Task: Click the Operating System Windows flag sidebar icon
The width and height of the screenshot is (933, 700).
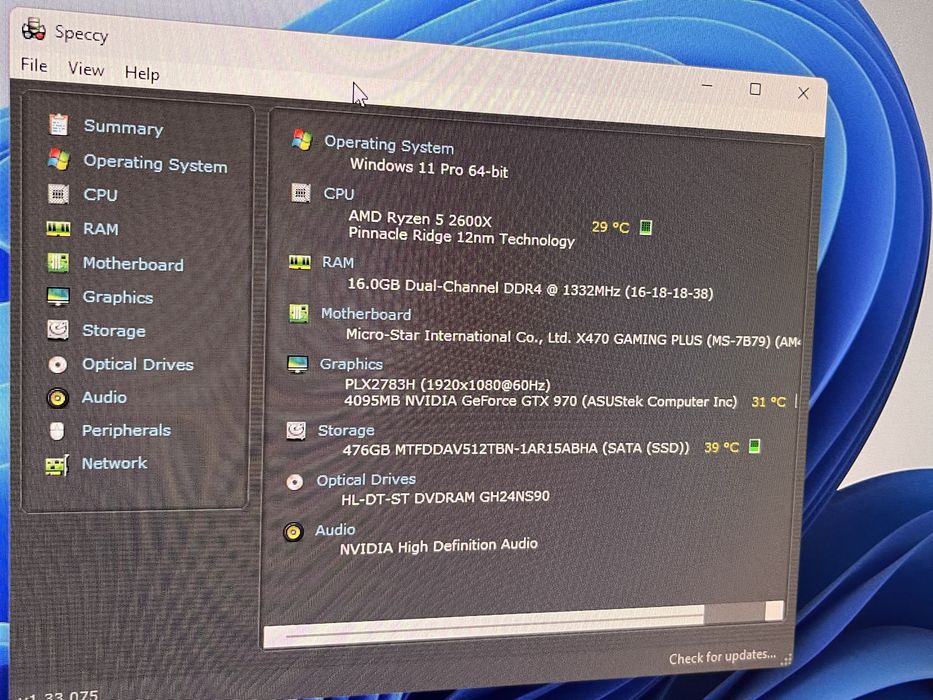Action: [x=58, y=159]
